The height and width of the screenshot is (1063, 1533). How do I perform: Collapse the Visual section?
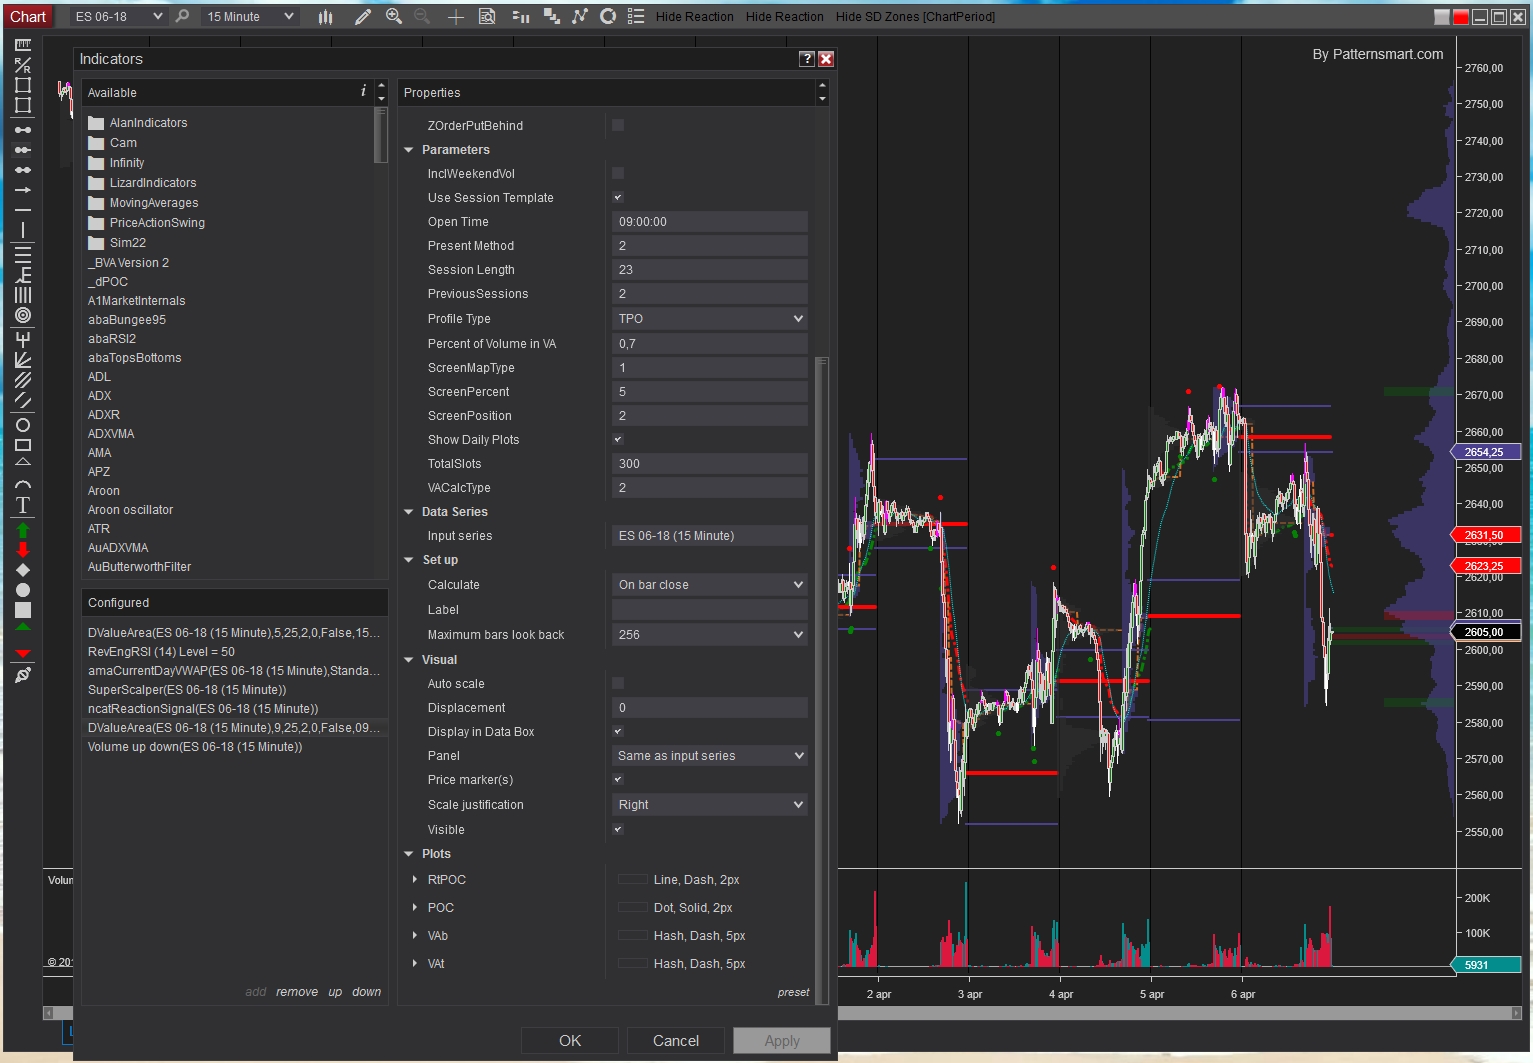(x=408, y=660)
